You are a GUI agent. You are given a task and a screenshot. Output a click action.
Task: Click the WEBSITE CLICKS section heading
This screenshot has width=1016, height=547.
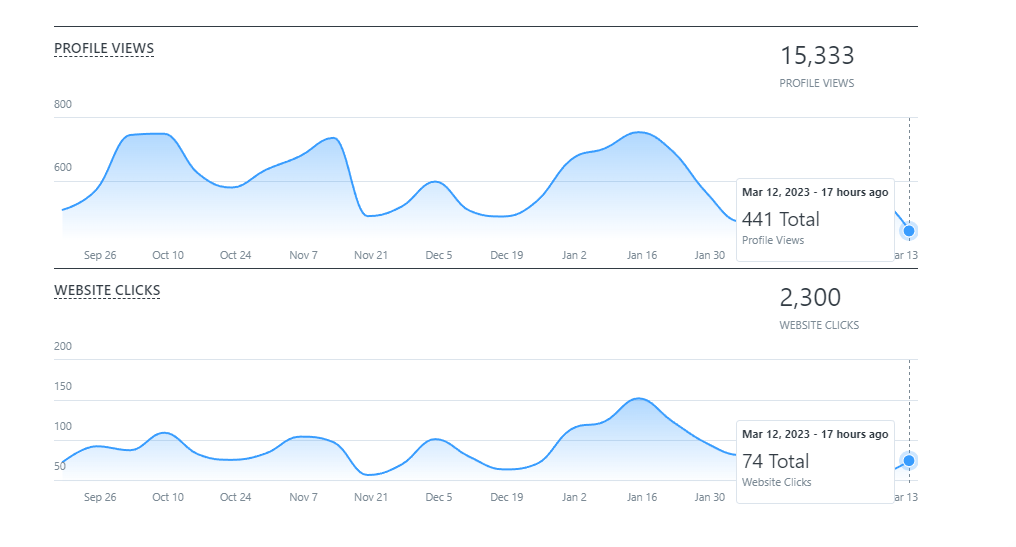107,290
